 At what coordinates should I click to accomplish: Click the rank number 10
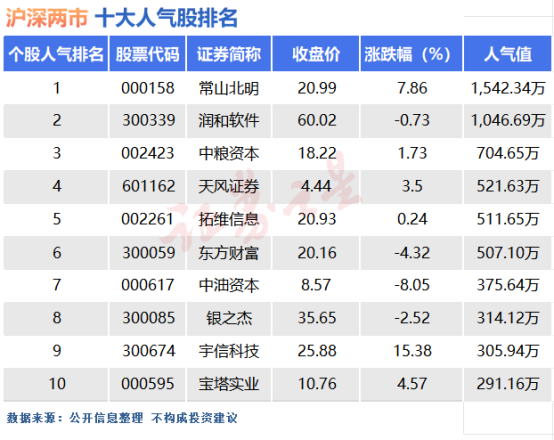pyautogui.click(x=57, y=384)
